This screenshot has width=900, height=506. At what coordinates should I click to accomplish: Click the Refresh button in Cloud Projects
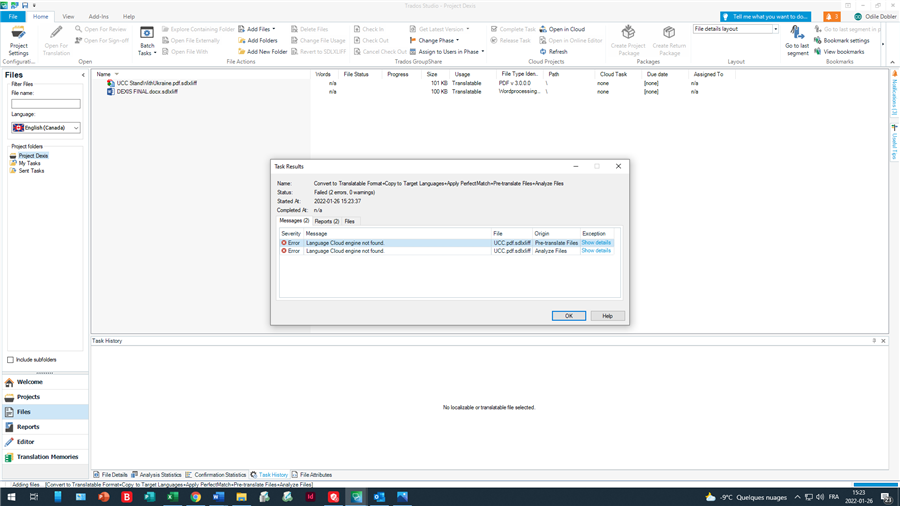553,52
